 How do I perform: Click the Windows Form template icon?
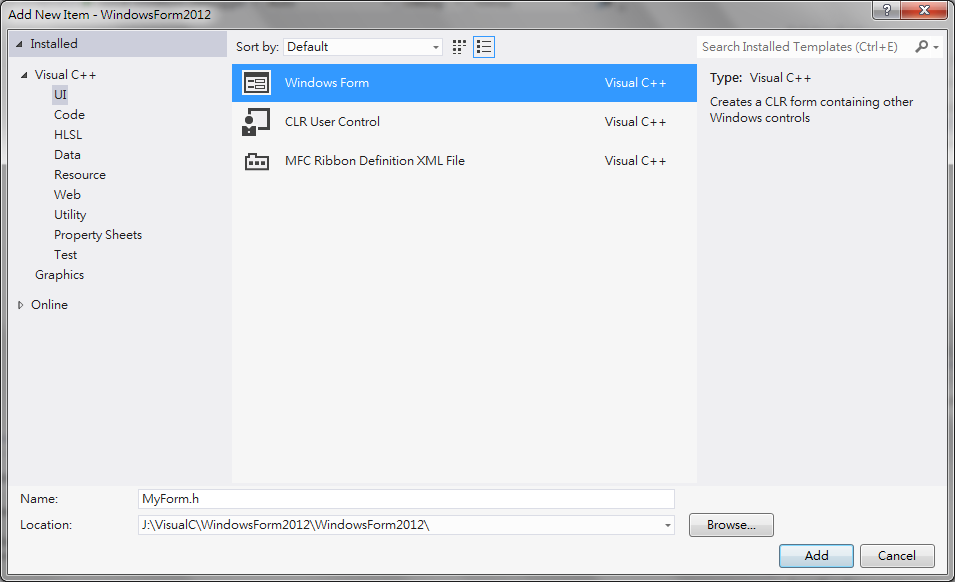pos(256,83)
